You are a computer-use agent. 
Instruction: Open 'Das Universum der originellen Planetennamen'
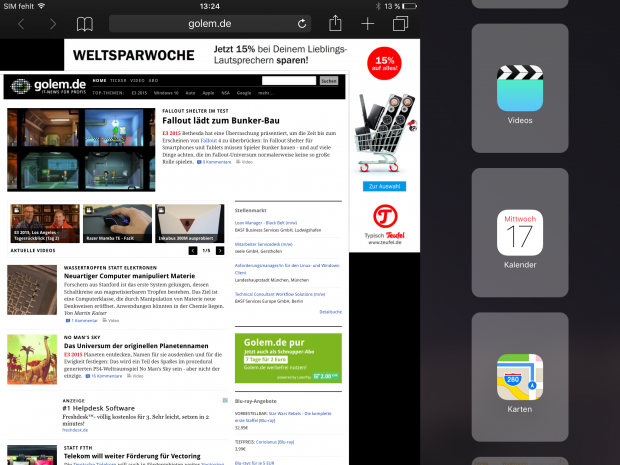pyautogui.click(x=136, y=346)
